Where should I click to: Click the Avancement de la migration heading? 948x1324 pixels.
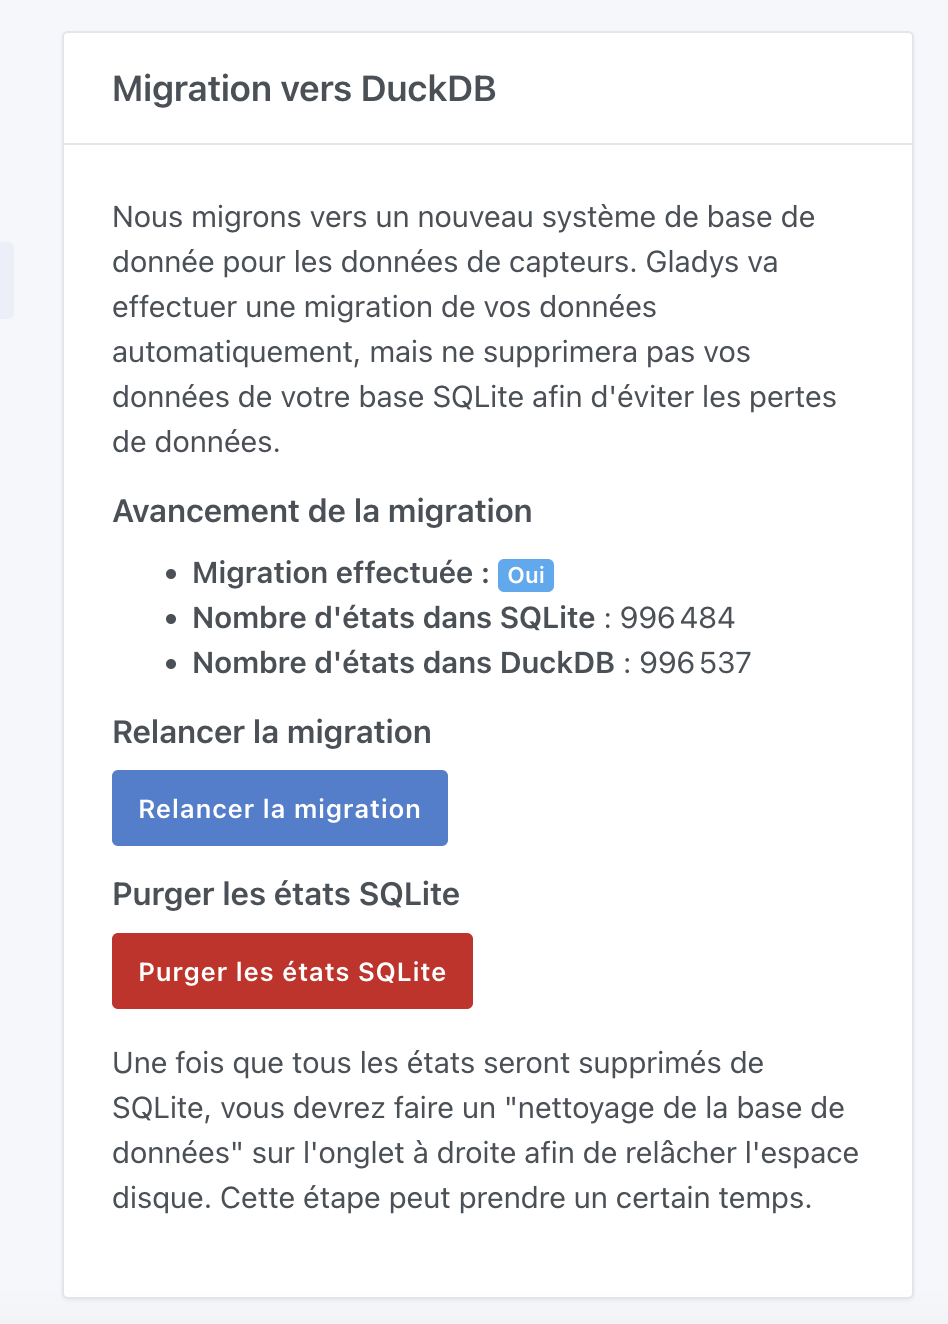[x=322, y=511]
